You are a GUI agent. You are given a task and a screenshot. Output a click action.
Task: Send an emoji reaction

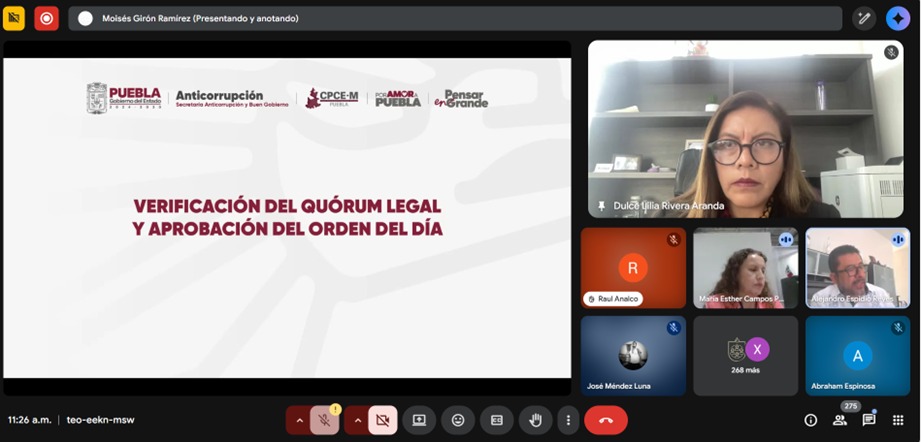click(x=458, y=420)
